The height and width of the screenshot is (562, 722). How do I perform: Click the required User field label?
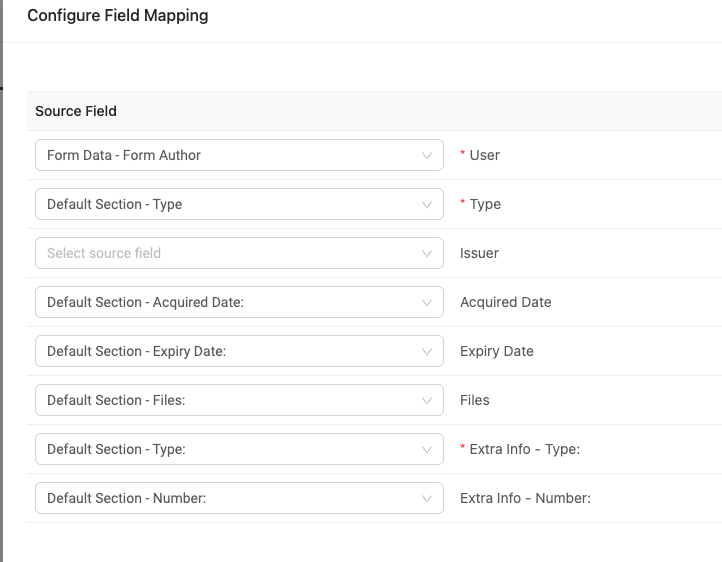[x=484, y=155]
